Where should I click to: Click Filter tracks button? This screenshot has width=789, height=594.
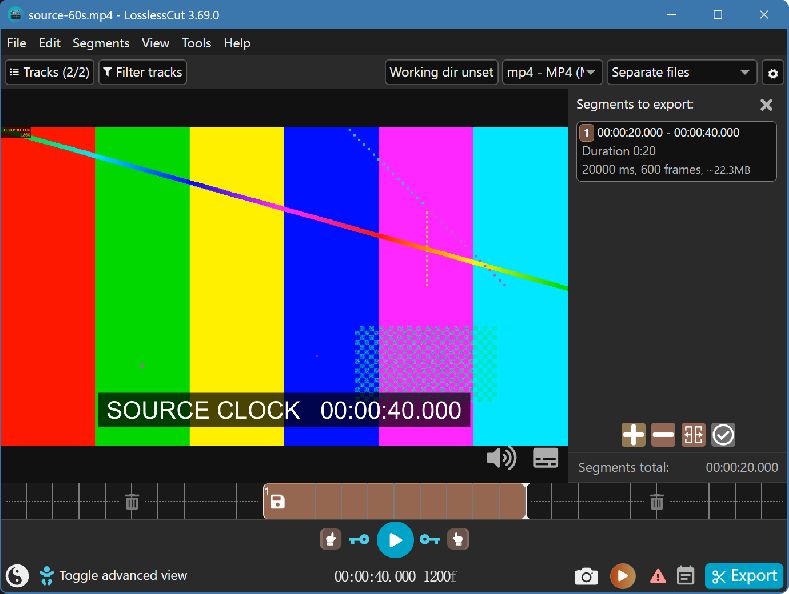(143, 72)
